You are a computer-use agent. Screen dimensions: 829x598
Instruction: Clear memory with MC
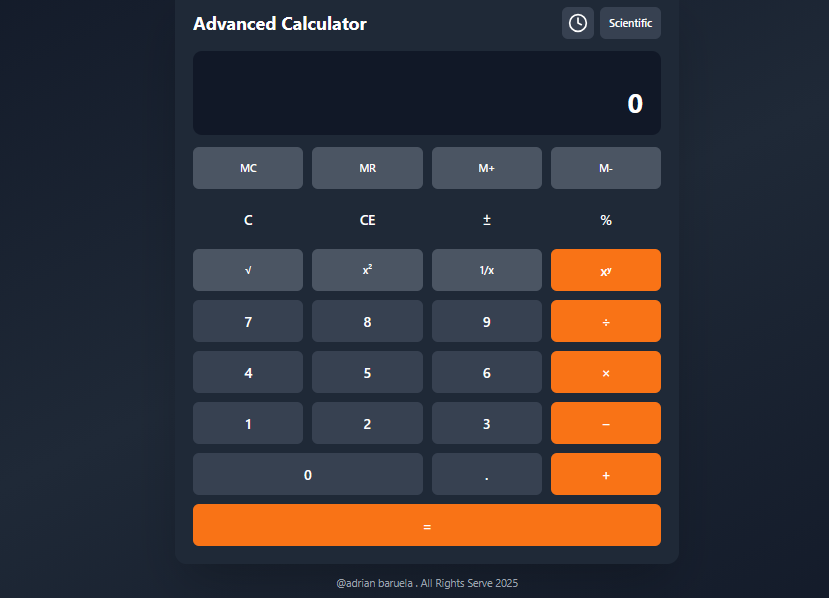[x=247, y=167]
